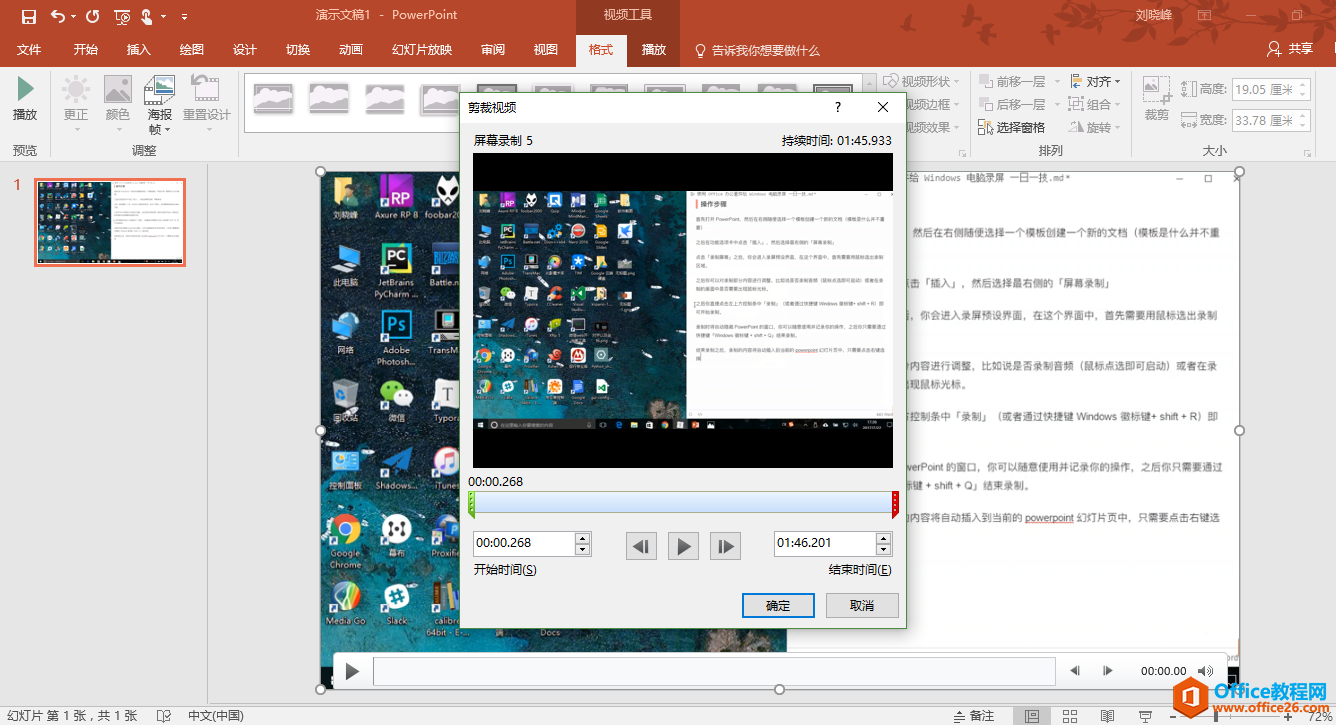Play the video in the trim dialog

coord(683,546)
